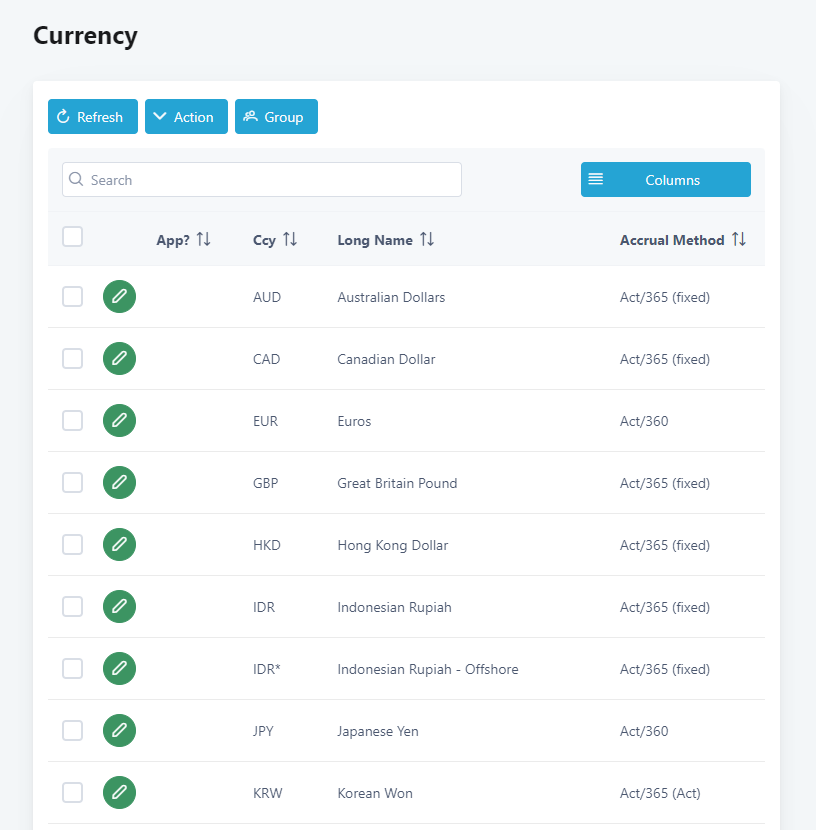Click the pencil icon for GBP
This screenshot has width=816, height=830.
coord(119,483)
